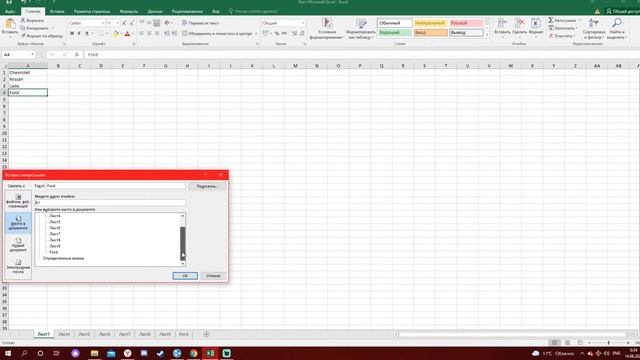Viewport: 640px width, 360px height.
Task: Select Defined names (Определенные имена) tree node
Action: [63, 258]
